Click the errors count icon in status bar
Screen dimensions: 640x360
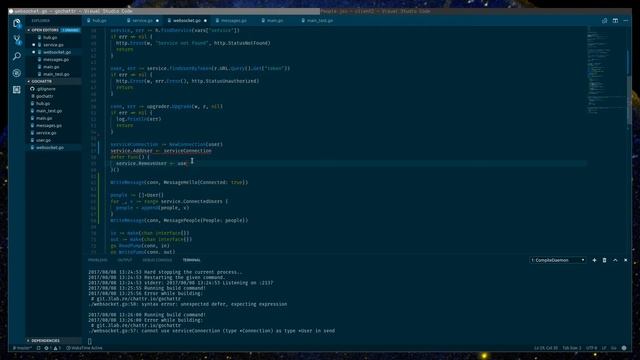pos(47,348)
